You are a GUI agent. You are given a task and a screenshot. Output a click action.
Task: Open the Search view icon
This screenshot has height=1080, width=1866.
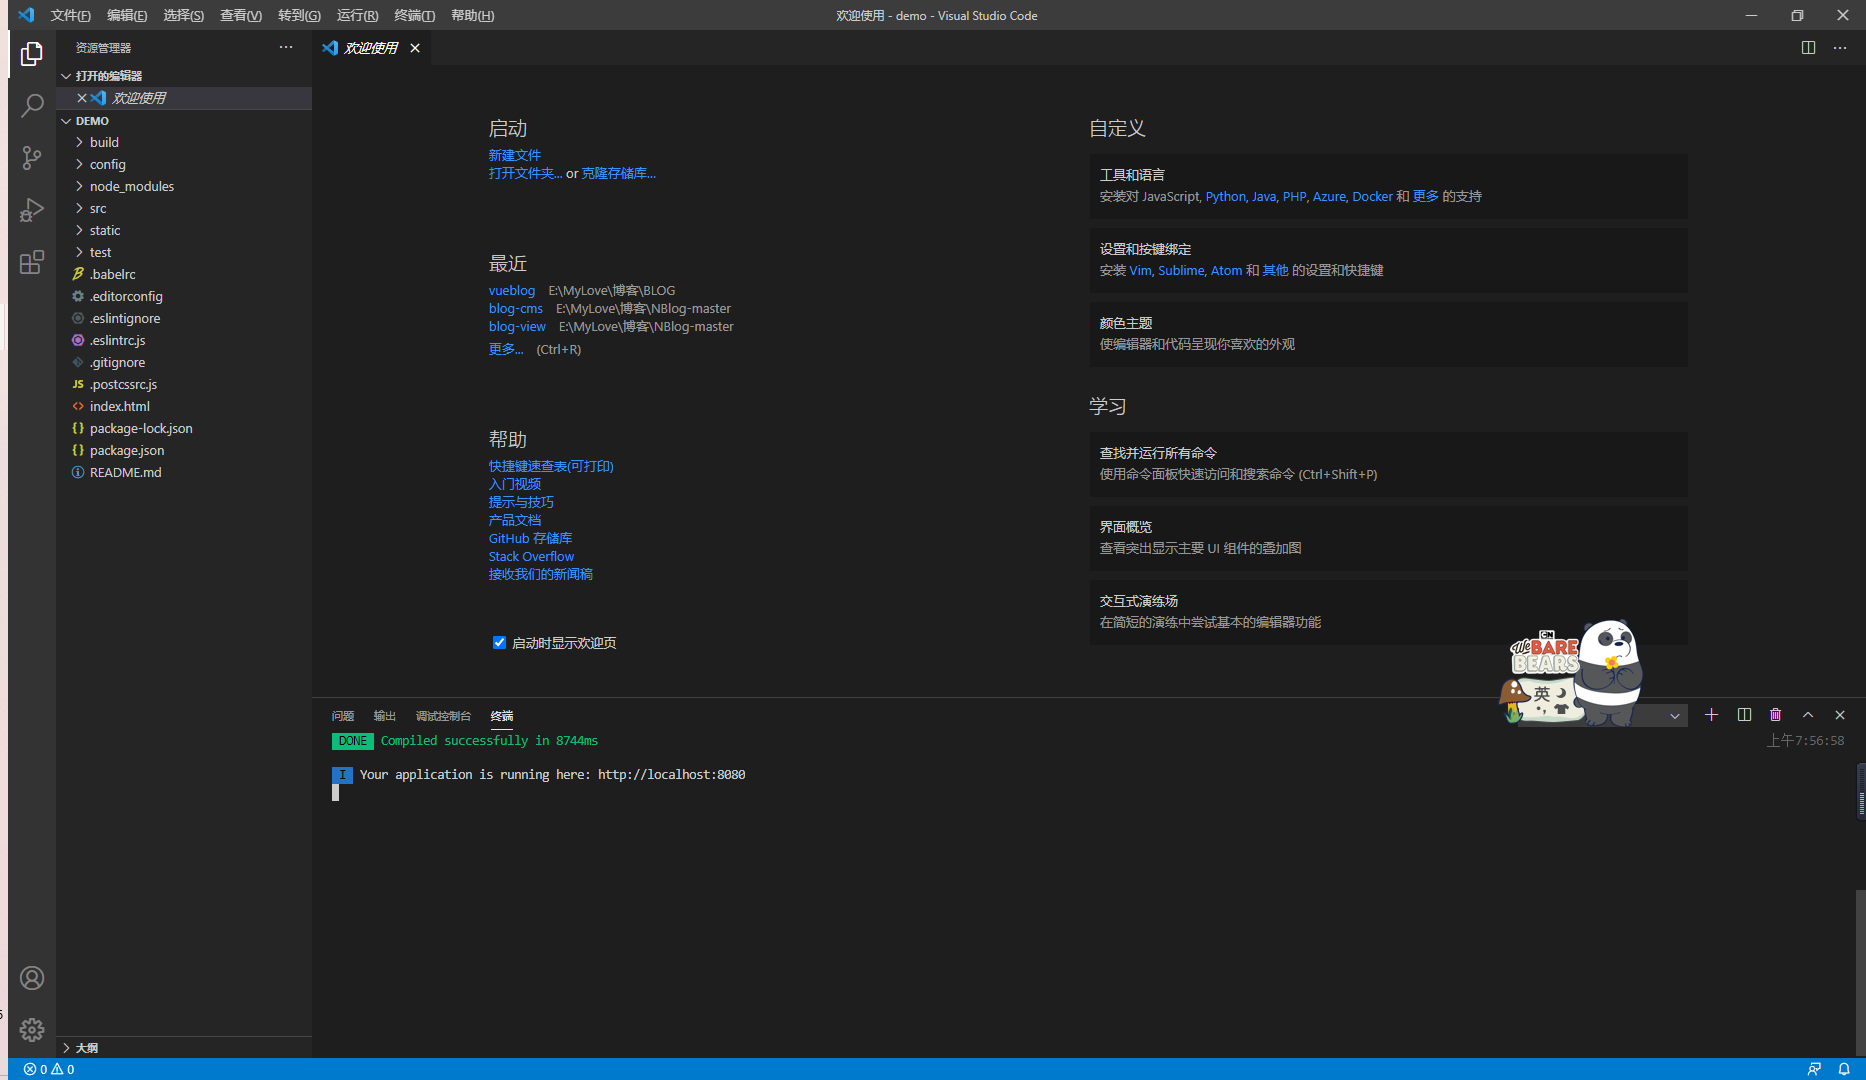point(32,105)
